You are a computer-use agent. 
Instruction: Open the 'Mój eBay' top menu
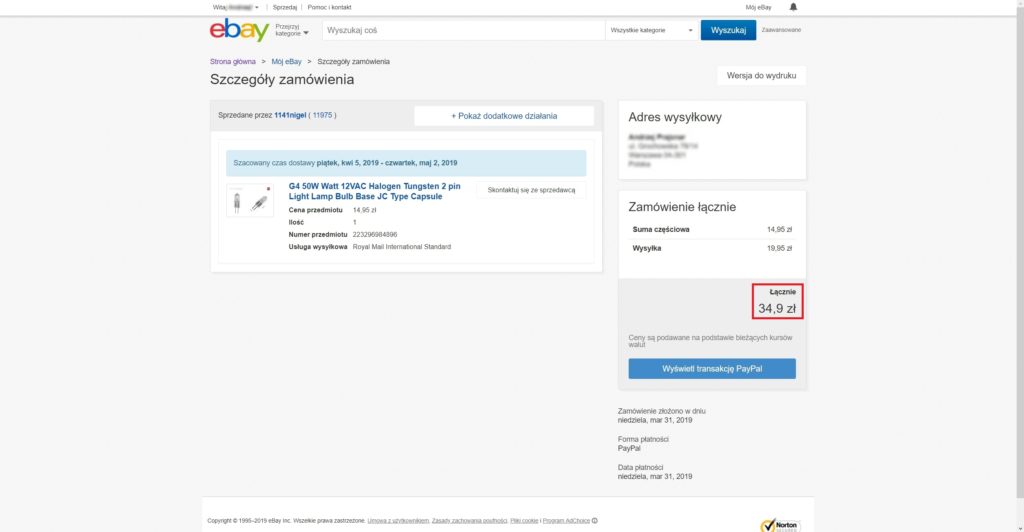pyautogui.click(x=758, y=7)
